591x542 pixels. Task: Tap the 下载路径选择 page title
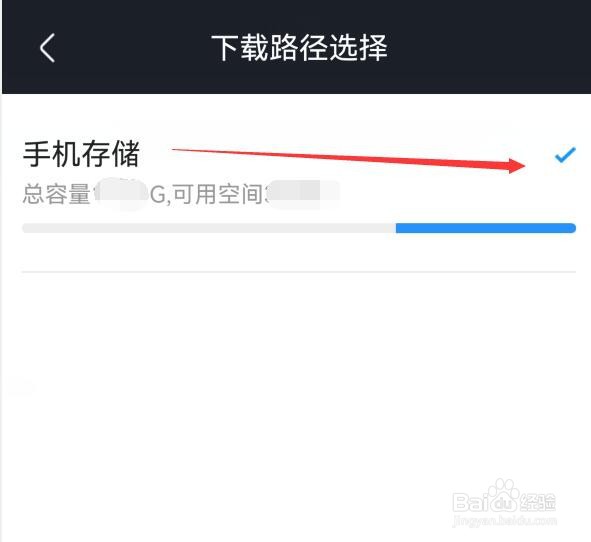click(299, 47)
